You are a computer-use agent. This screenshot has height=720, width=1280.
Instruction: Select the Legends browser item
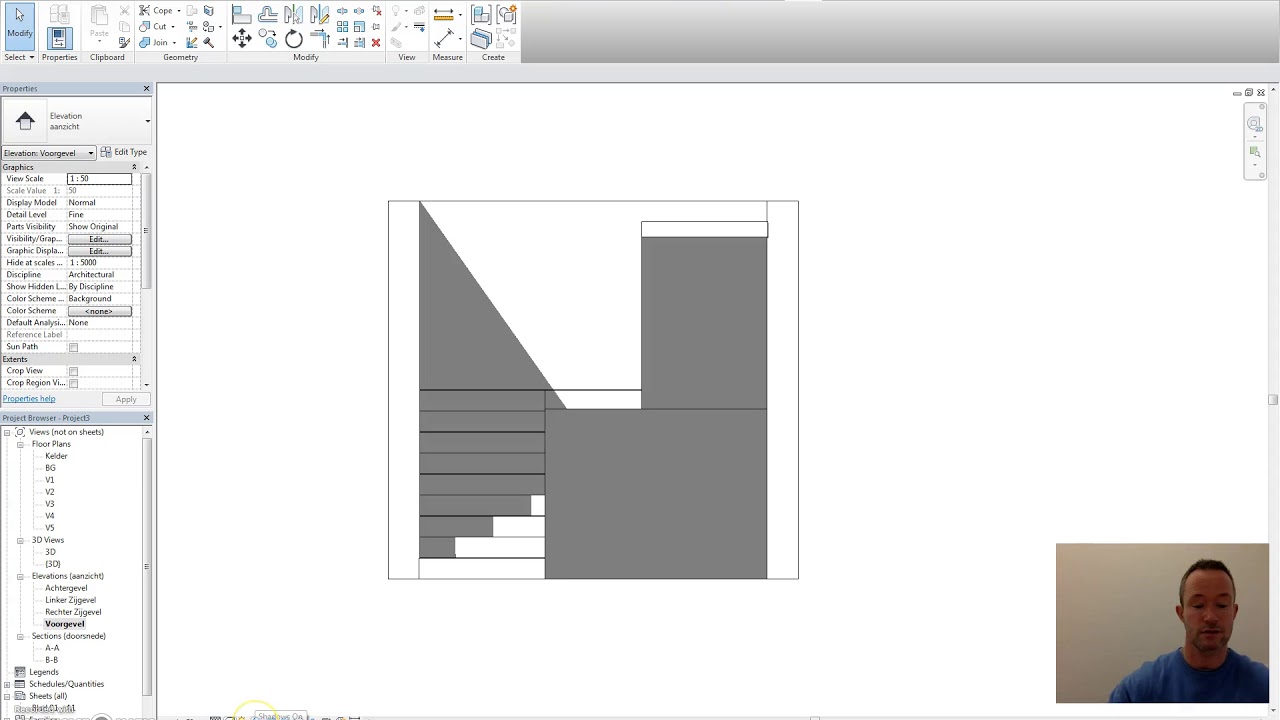pyautogui.click(x=44, y=672)
